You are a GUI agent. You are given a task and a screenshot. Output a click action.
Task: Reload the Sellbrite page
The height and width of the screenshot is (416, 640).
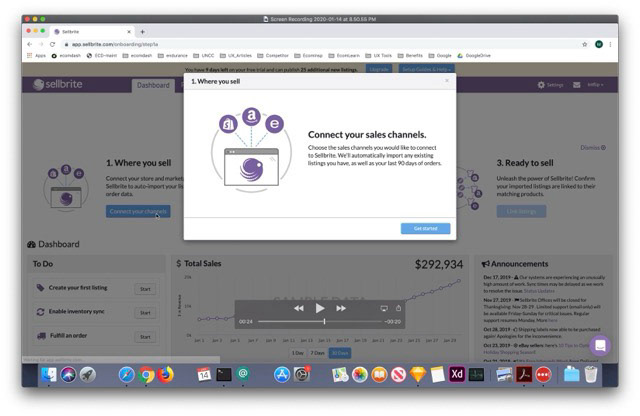52,44
